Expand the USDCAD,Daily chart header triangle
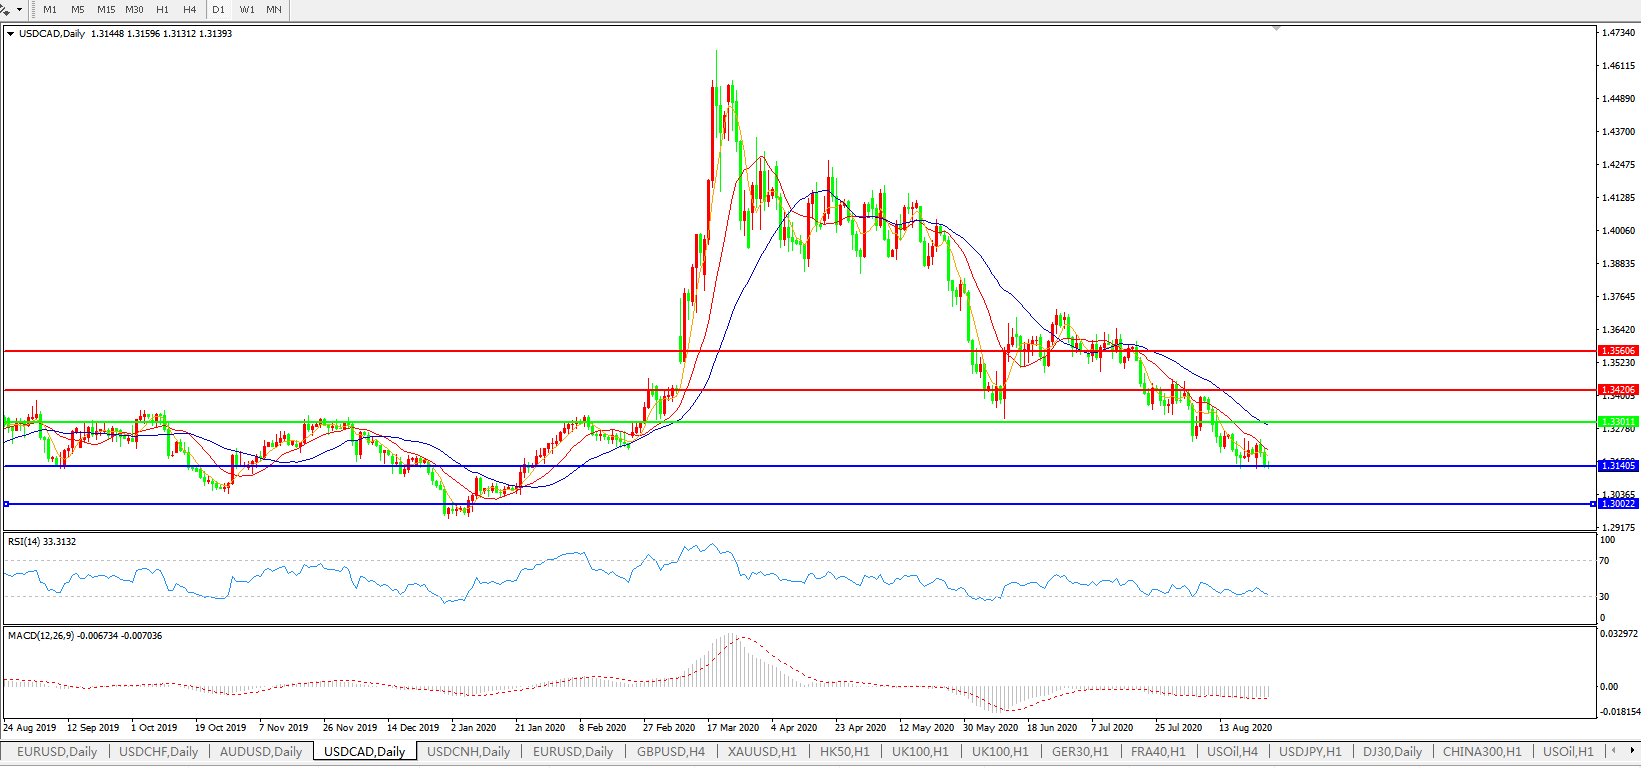Screen dimensions: 1641x768 (x=10, y=34)
